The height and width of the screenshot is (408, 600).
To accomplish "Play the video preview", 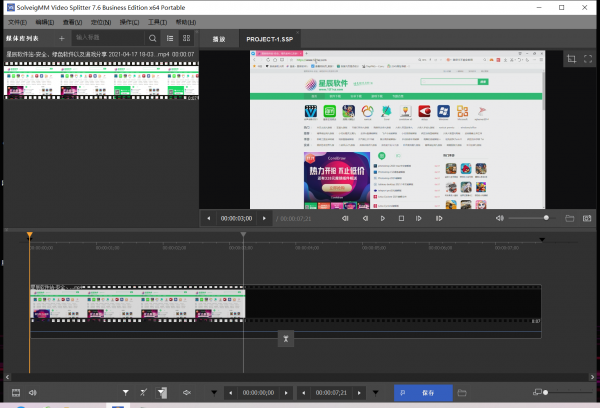I will pos(383,219).
